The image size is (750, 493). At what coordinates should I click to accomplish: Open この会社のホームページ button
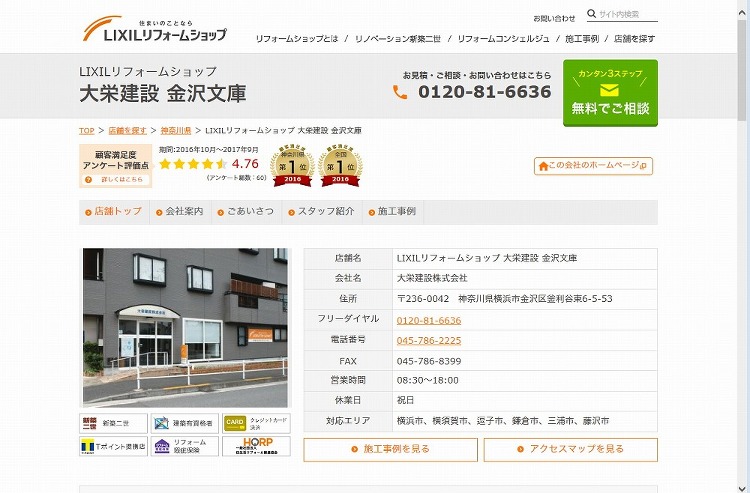pyautogui.click(x=593, y=166)
